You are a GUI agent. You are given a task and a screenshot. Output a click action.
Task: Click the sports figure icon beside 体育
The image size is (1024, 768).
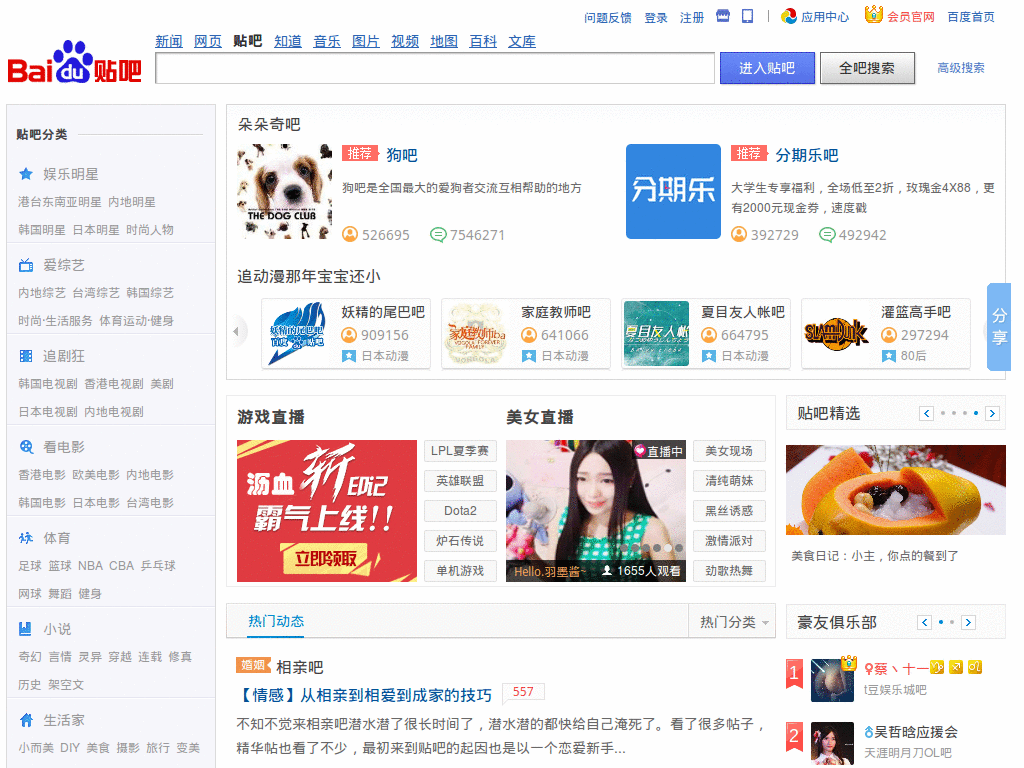(26, 538)
